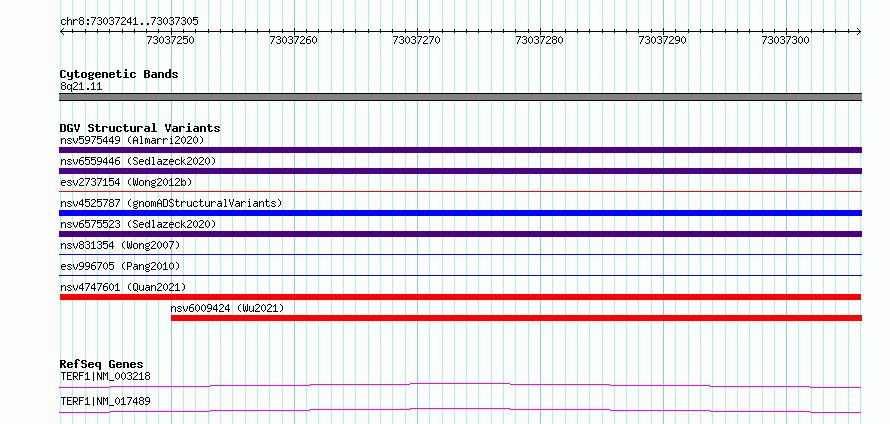
Task: Select the thin blue line for nsv831354
Action: pyautogui.click(x=460, y=255)
